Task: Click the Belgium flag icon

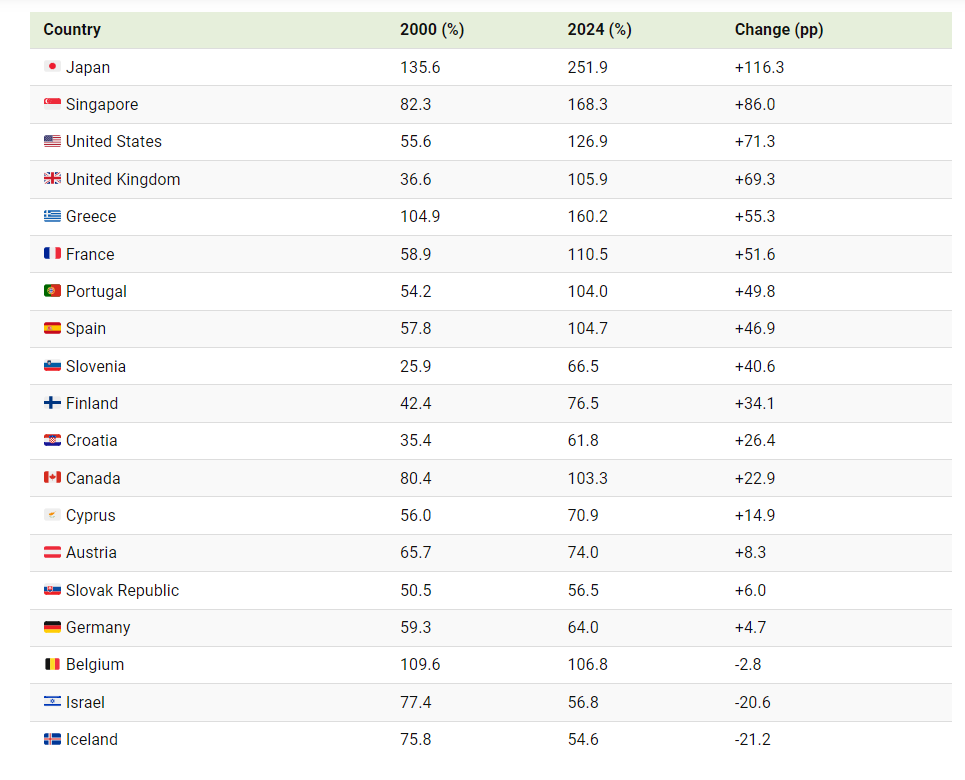Action: (52, 665)
